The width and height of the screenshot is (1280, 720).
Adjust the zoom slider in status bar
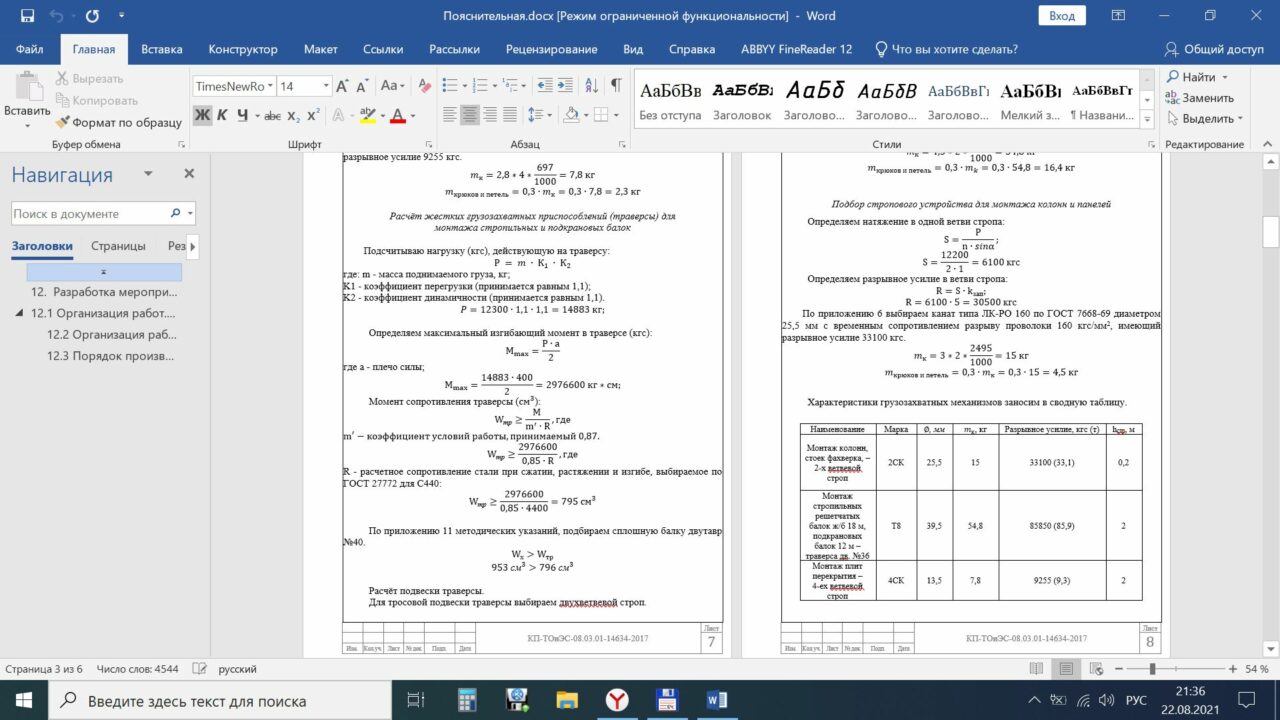pyautogui.click(x=1153, y=669)
